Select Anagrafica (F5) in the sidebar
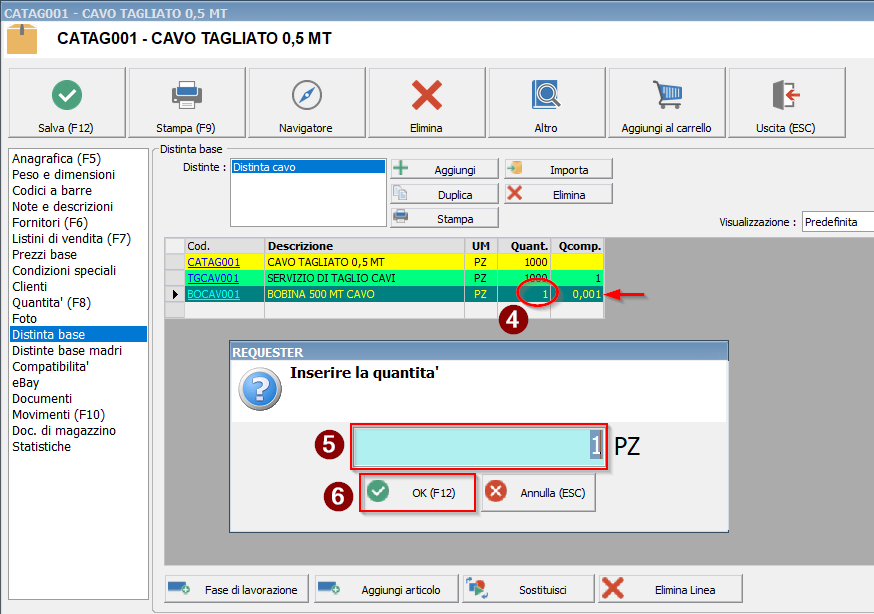Screen dimensions: 874x614 pyautogui.click(x=56, y=158)
